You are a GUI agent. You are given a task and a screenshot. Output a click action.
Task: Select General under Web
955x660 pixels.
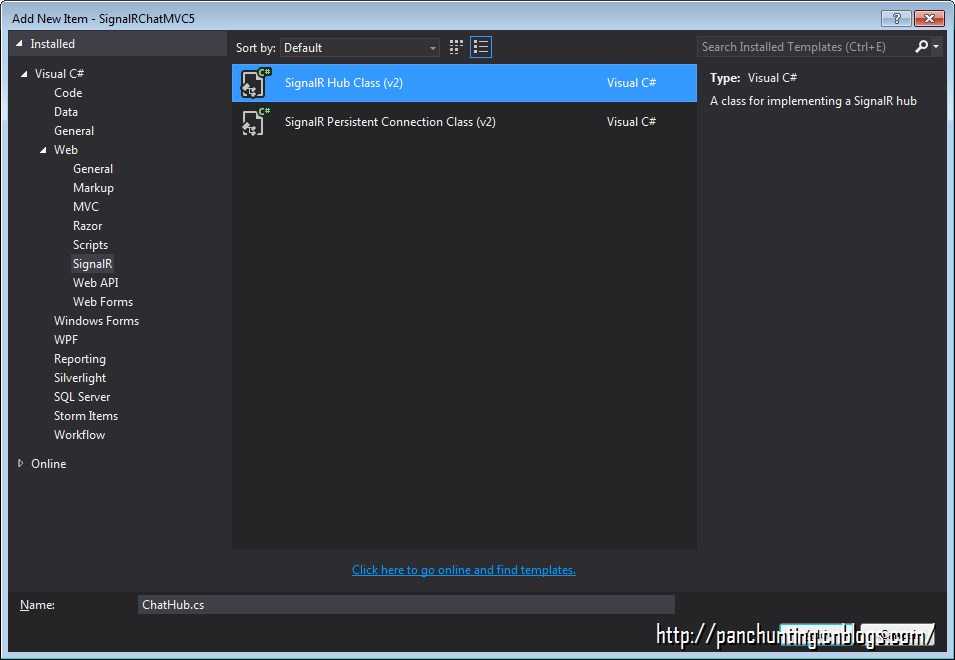click(x=93, y=169)
